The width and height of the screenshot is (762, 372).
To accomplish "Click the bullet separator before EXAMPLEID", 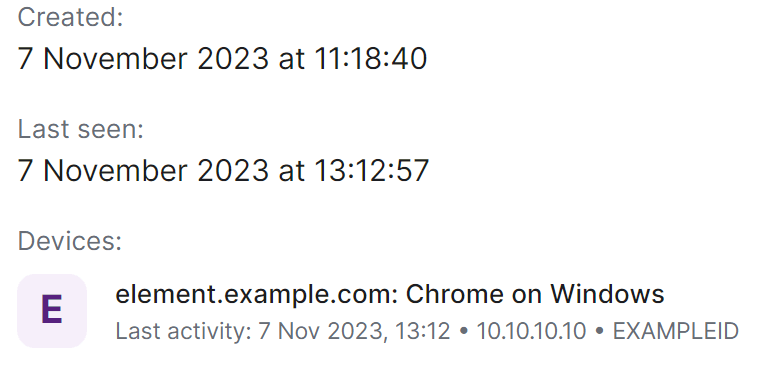I will 600,332.
